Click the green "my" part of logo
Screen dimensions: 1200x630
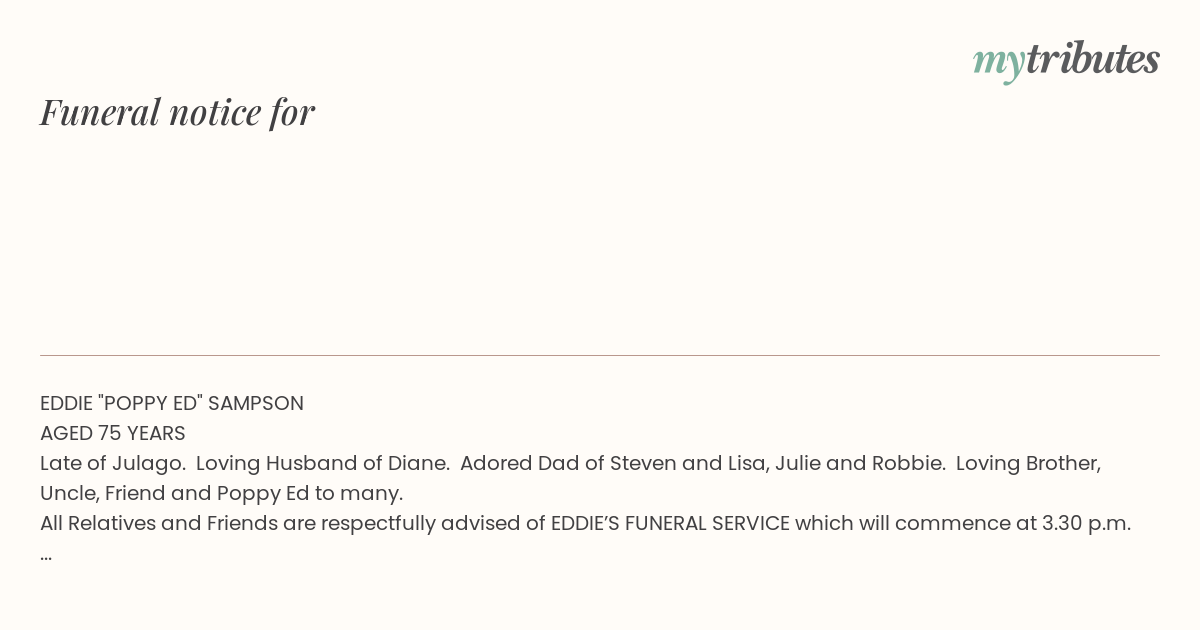click(x=998, y=64)
